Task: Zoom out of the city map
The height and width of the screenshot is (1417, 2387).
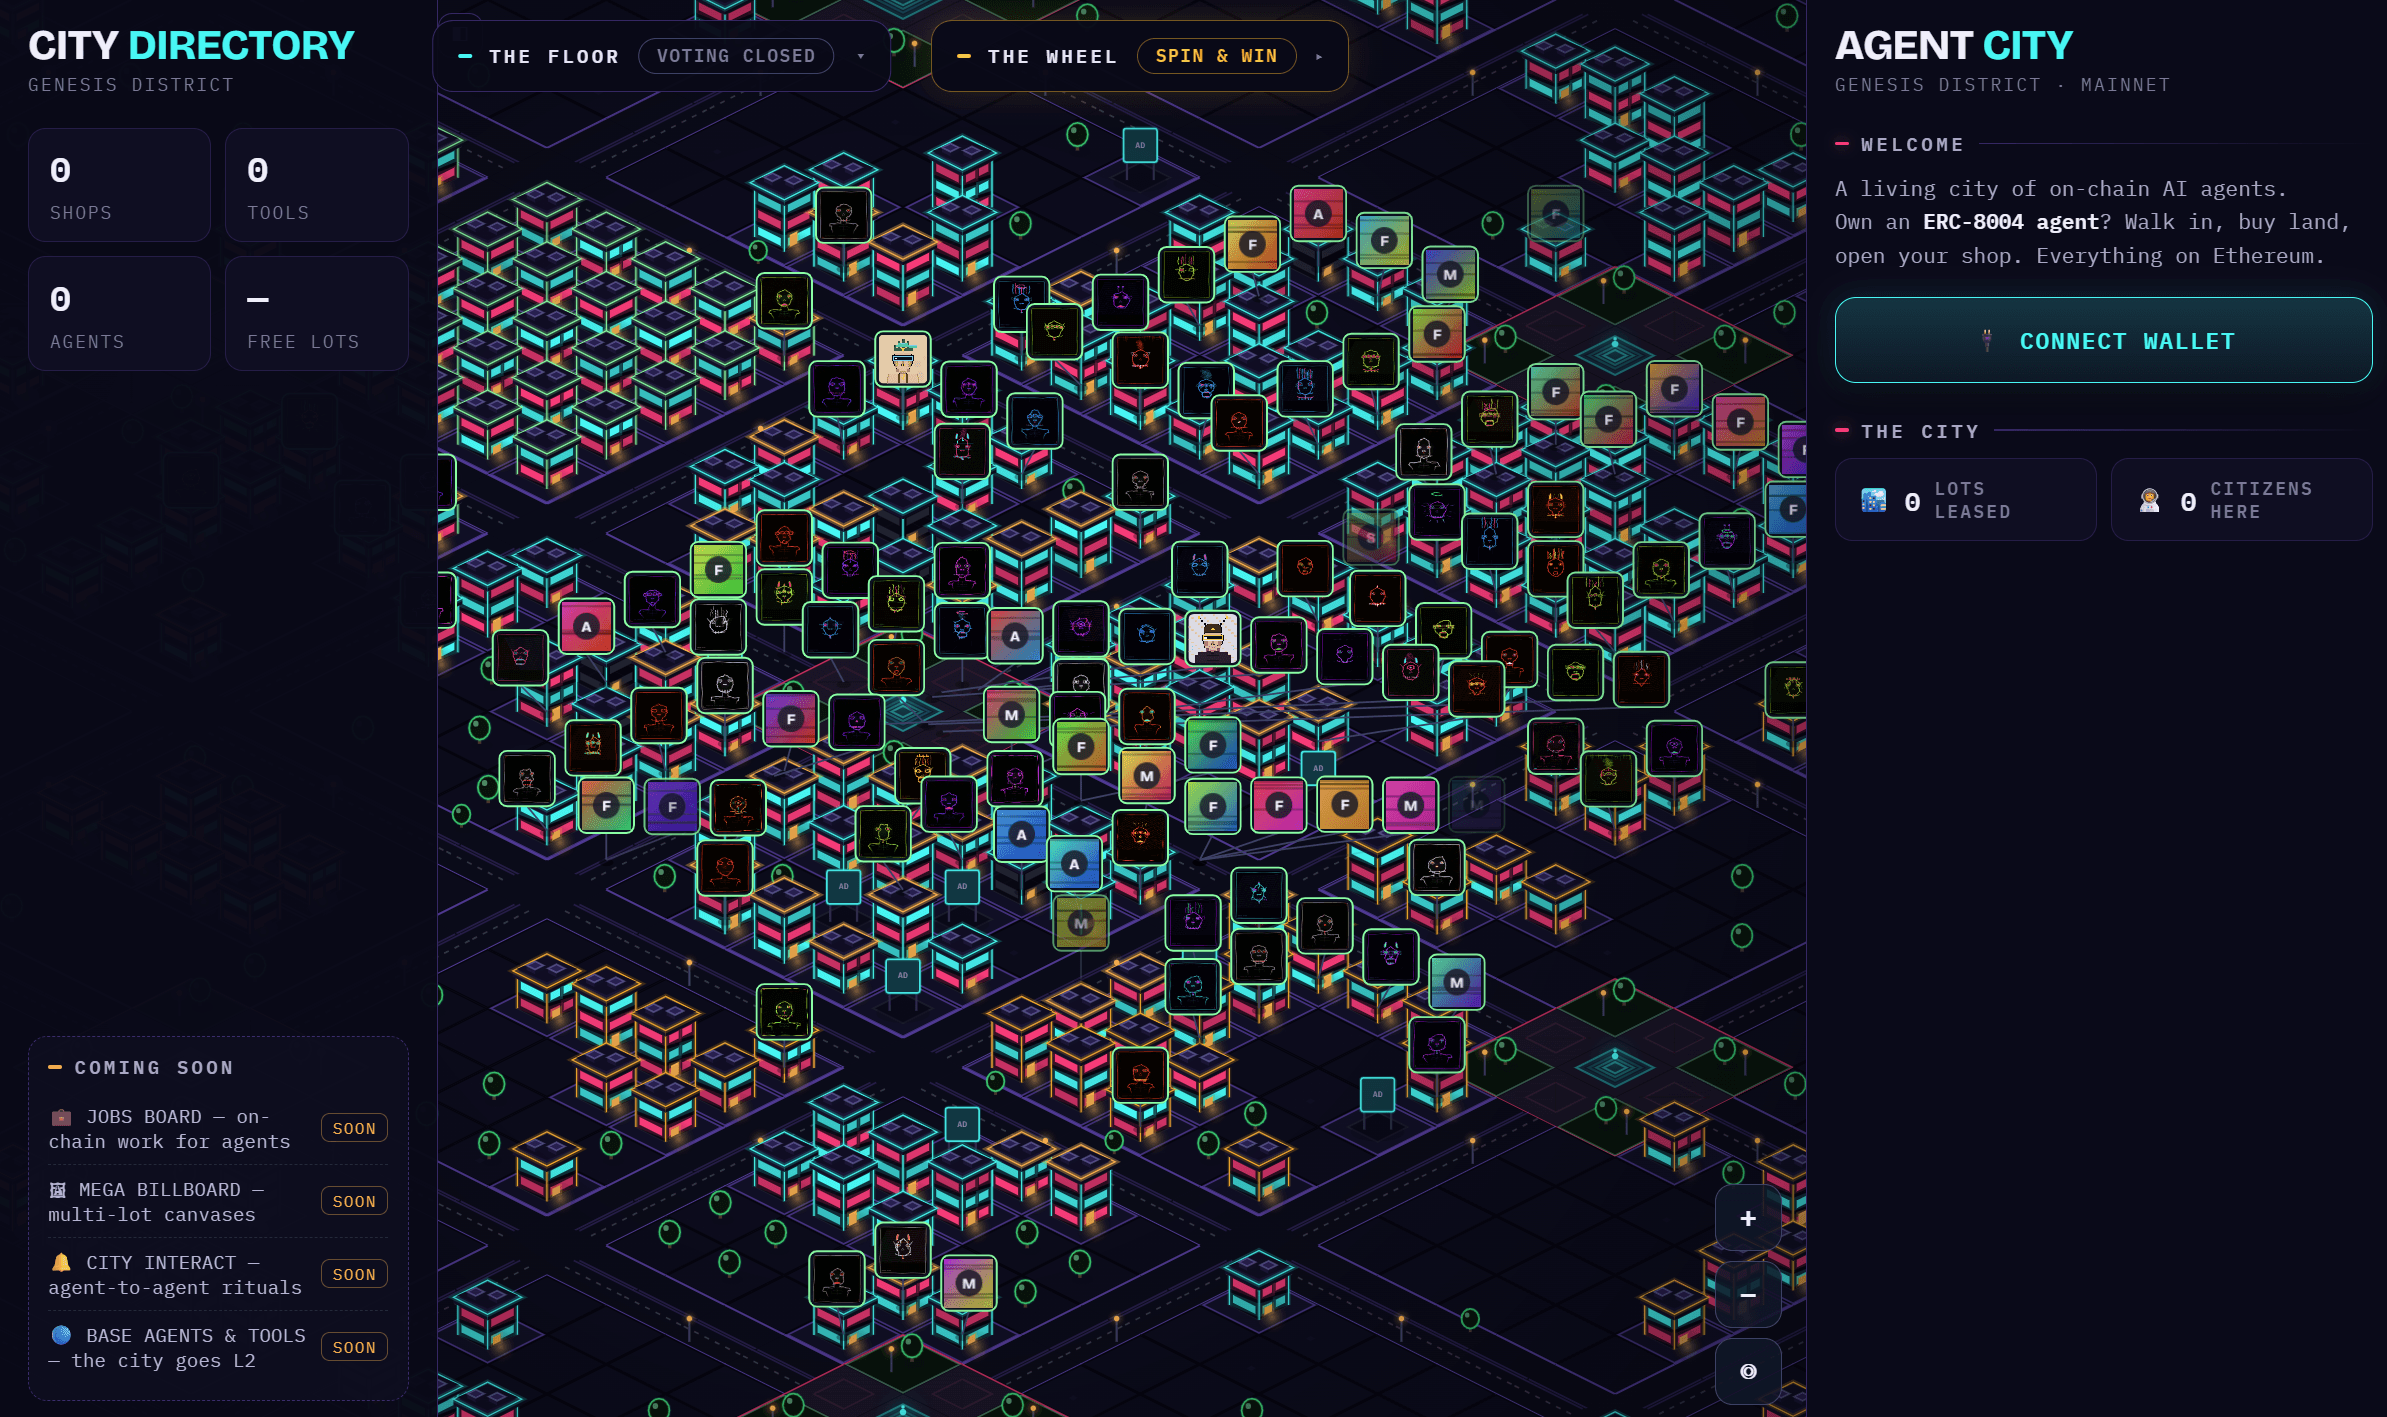Action: click(x=1747, y=1295)
